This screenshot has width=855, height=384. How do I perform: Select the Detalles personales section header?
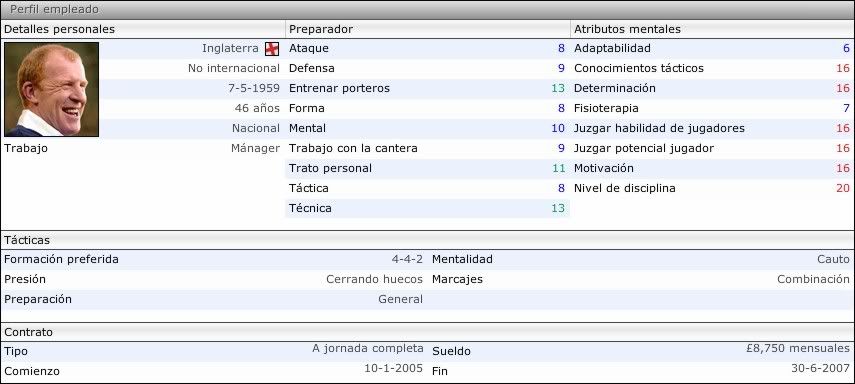coord(143,29)
